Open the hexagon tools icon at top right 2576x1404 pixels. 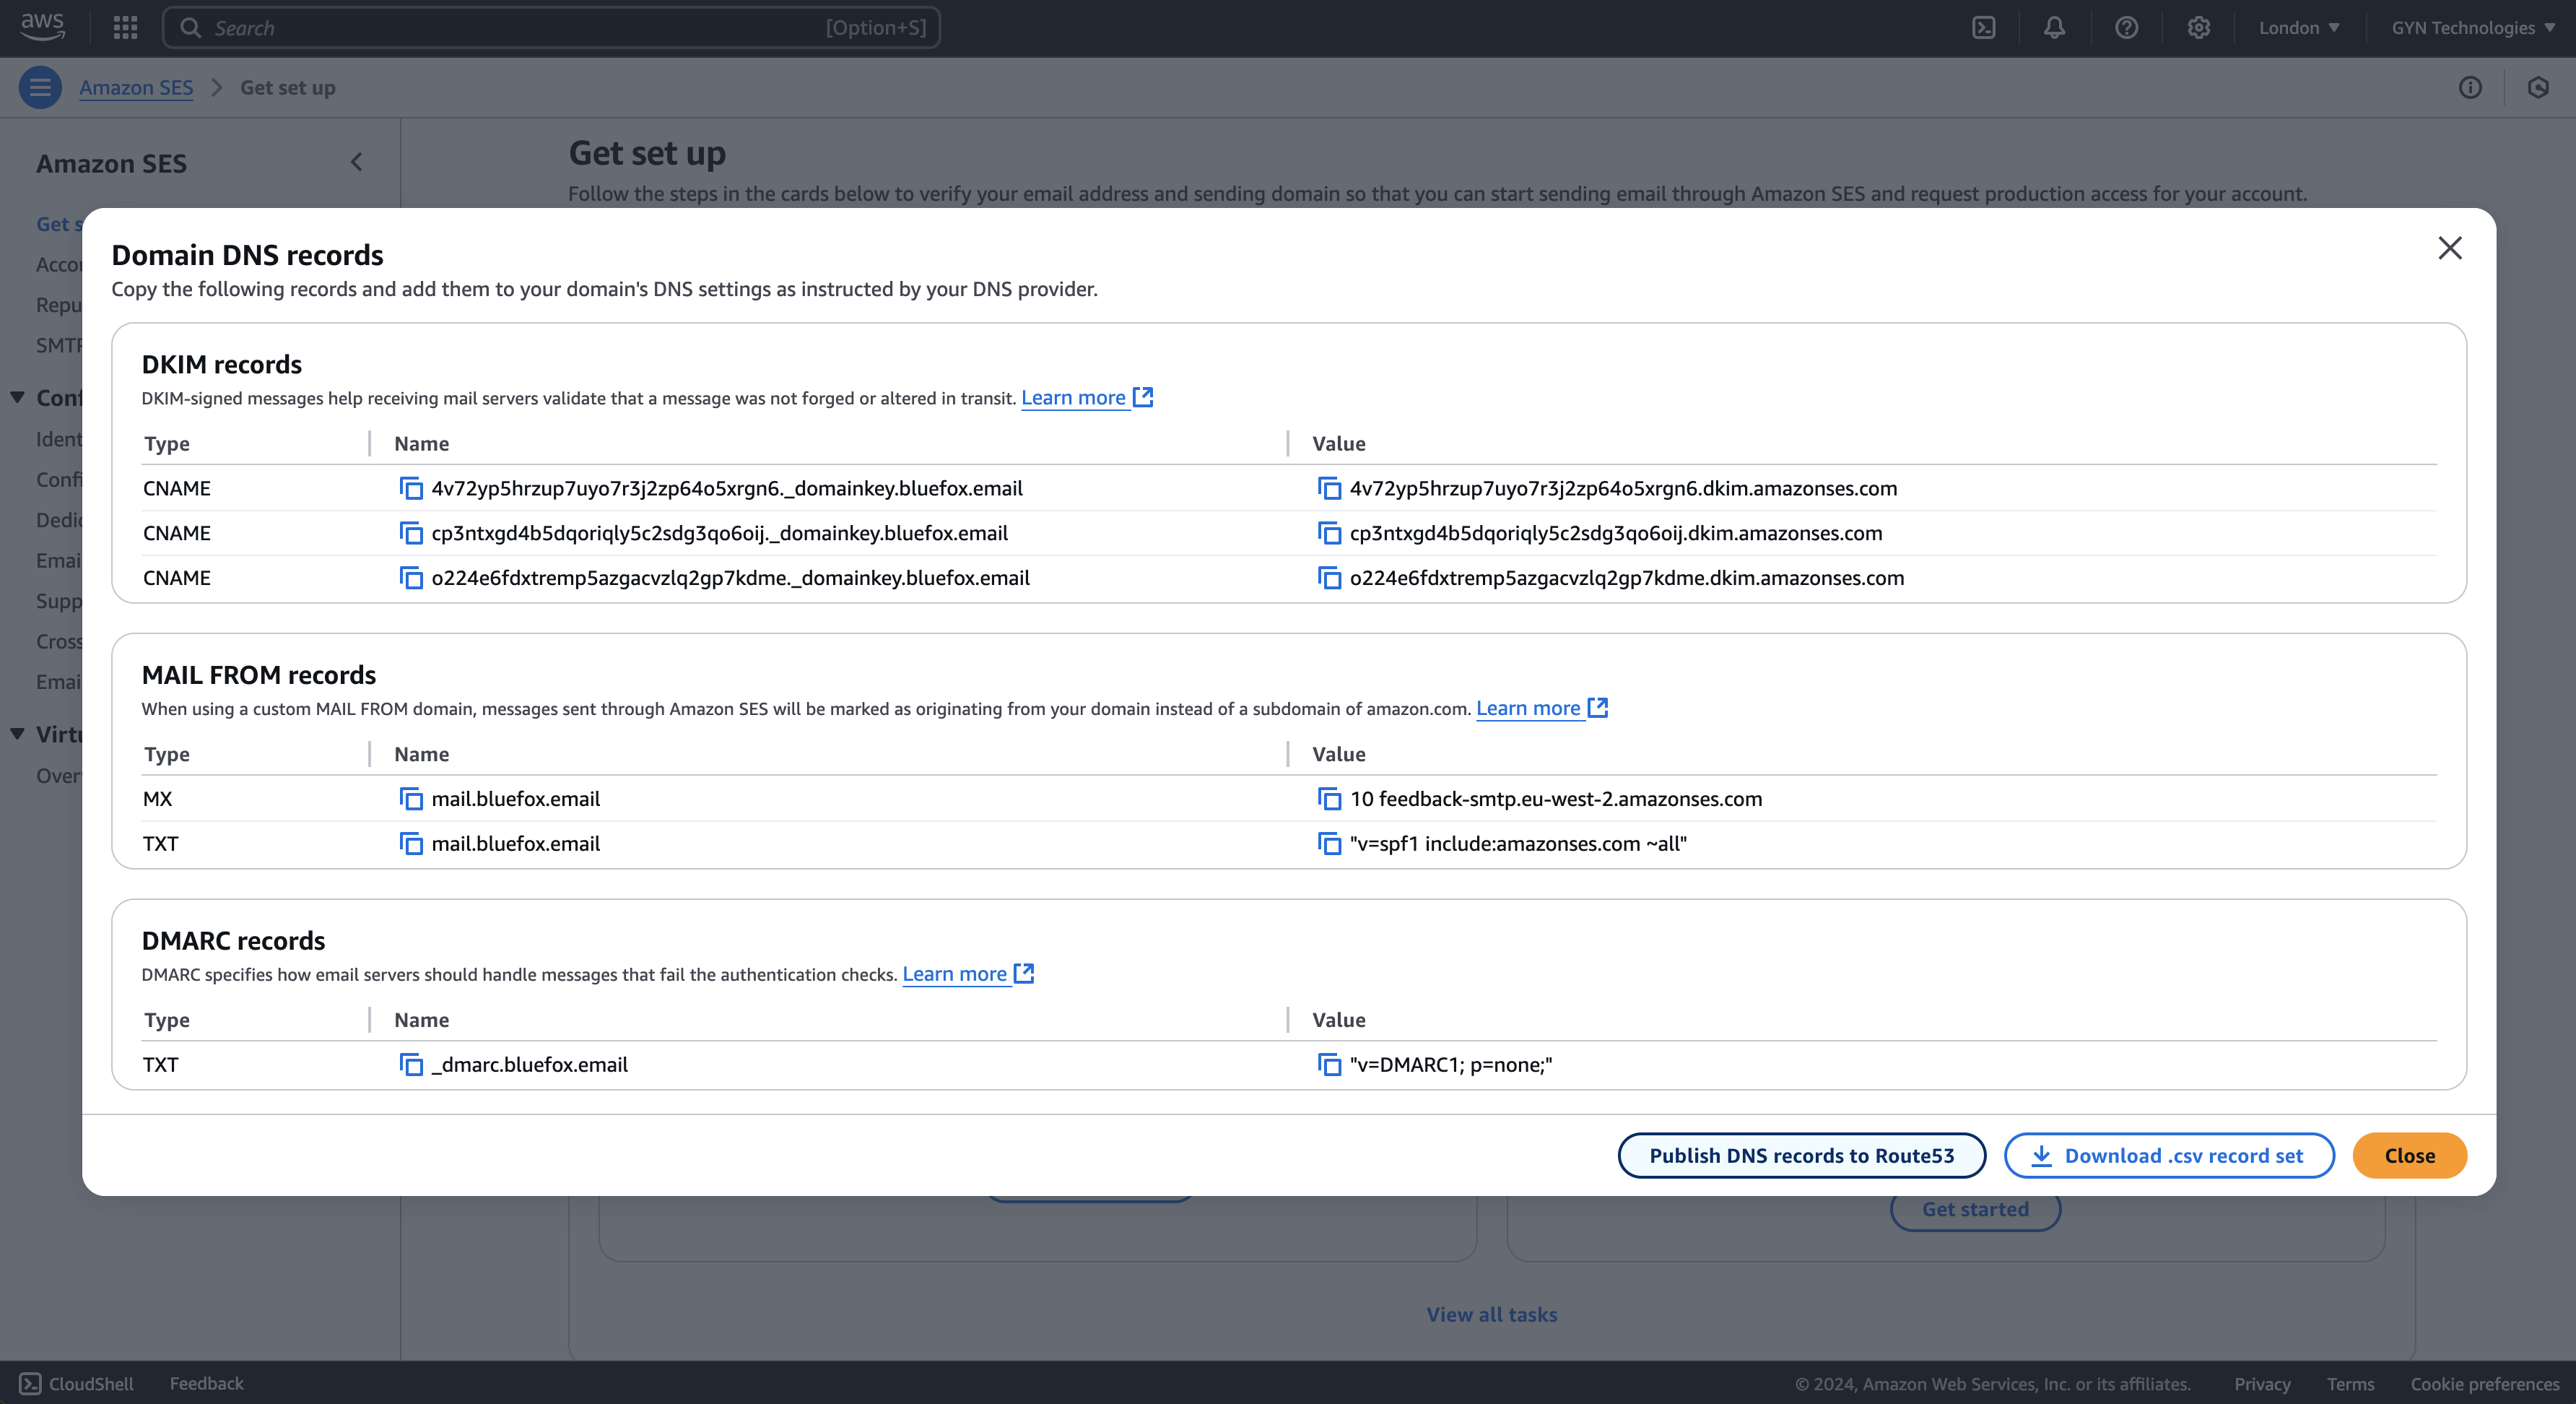click(2538, 88)
